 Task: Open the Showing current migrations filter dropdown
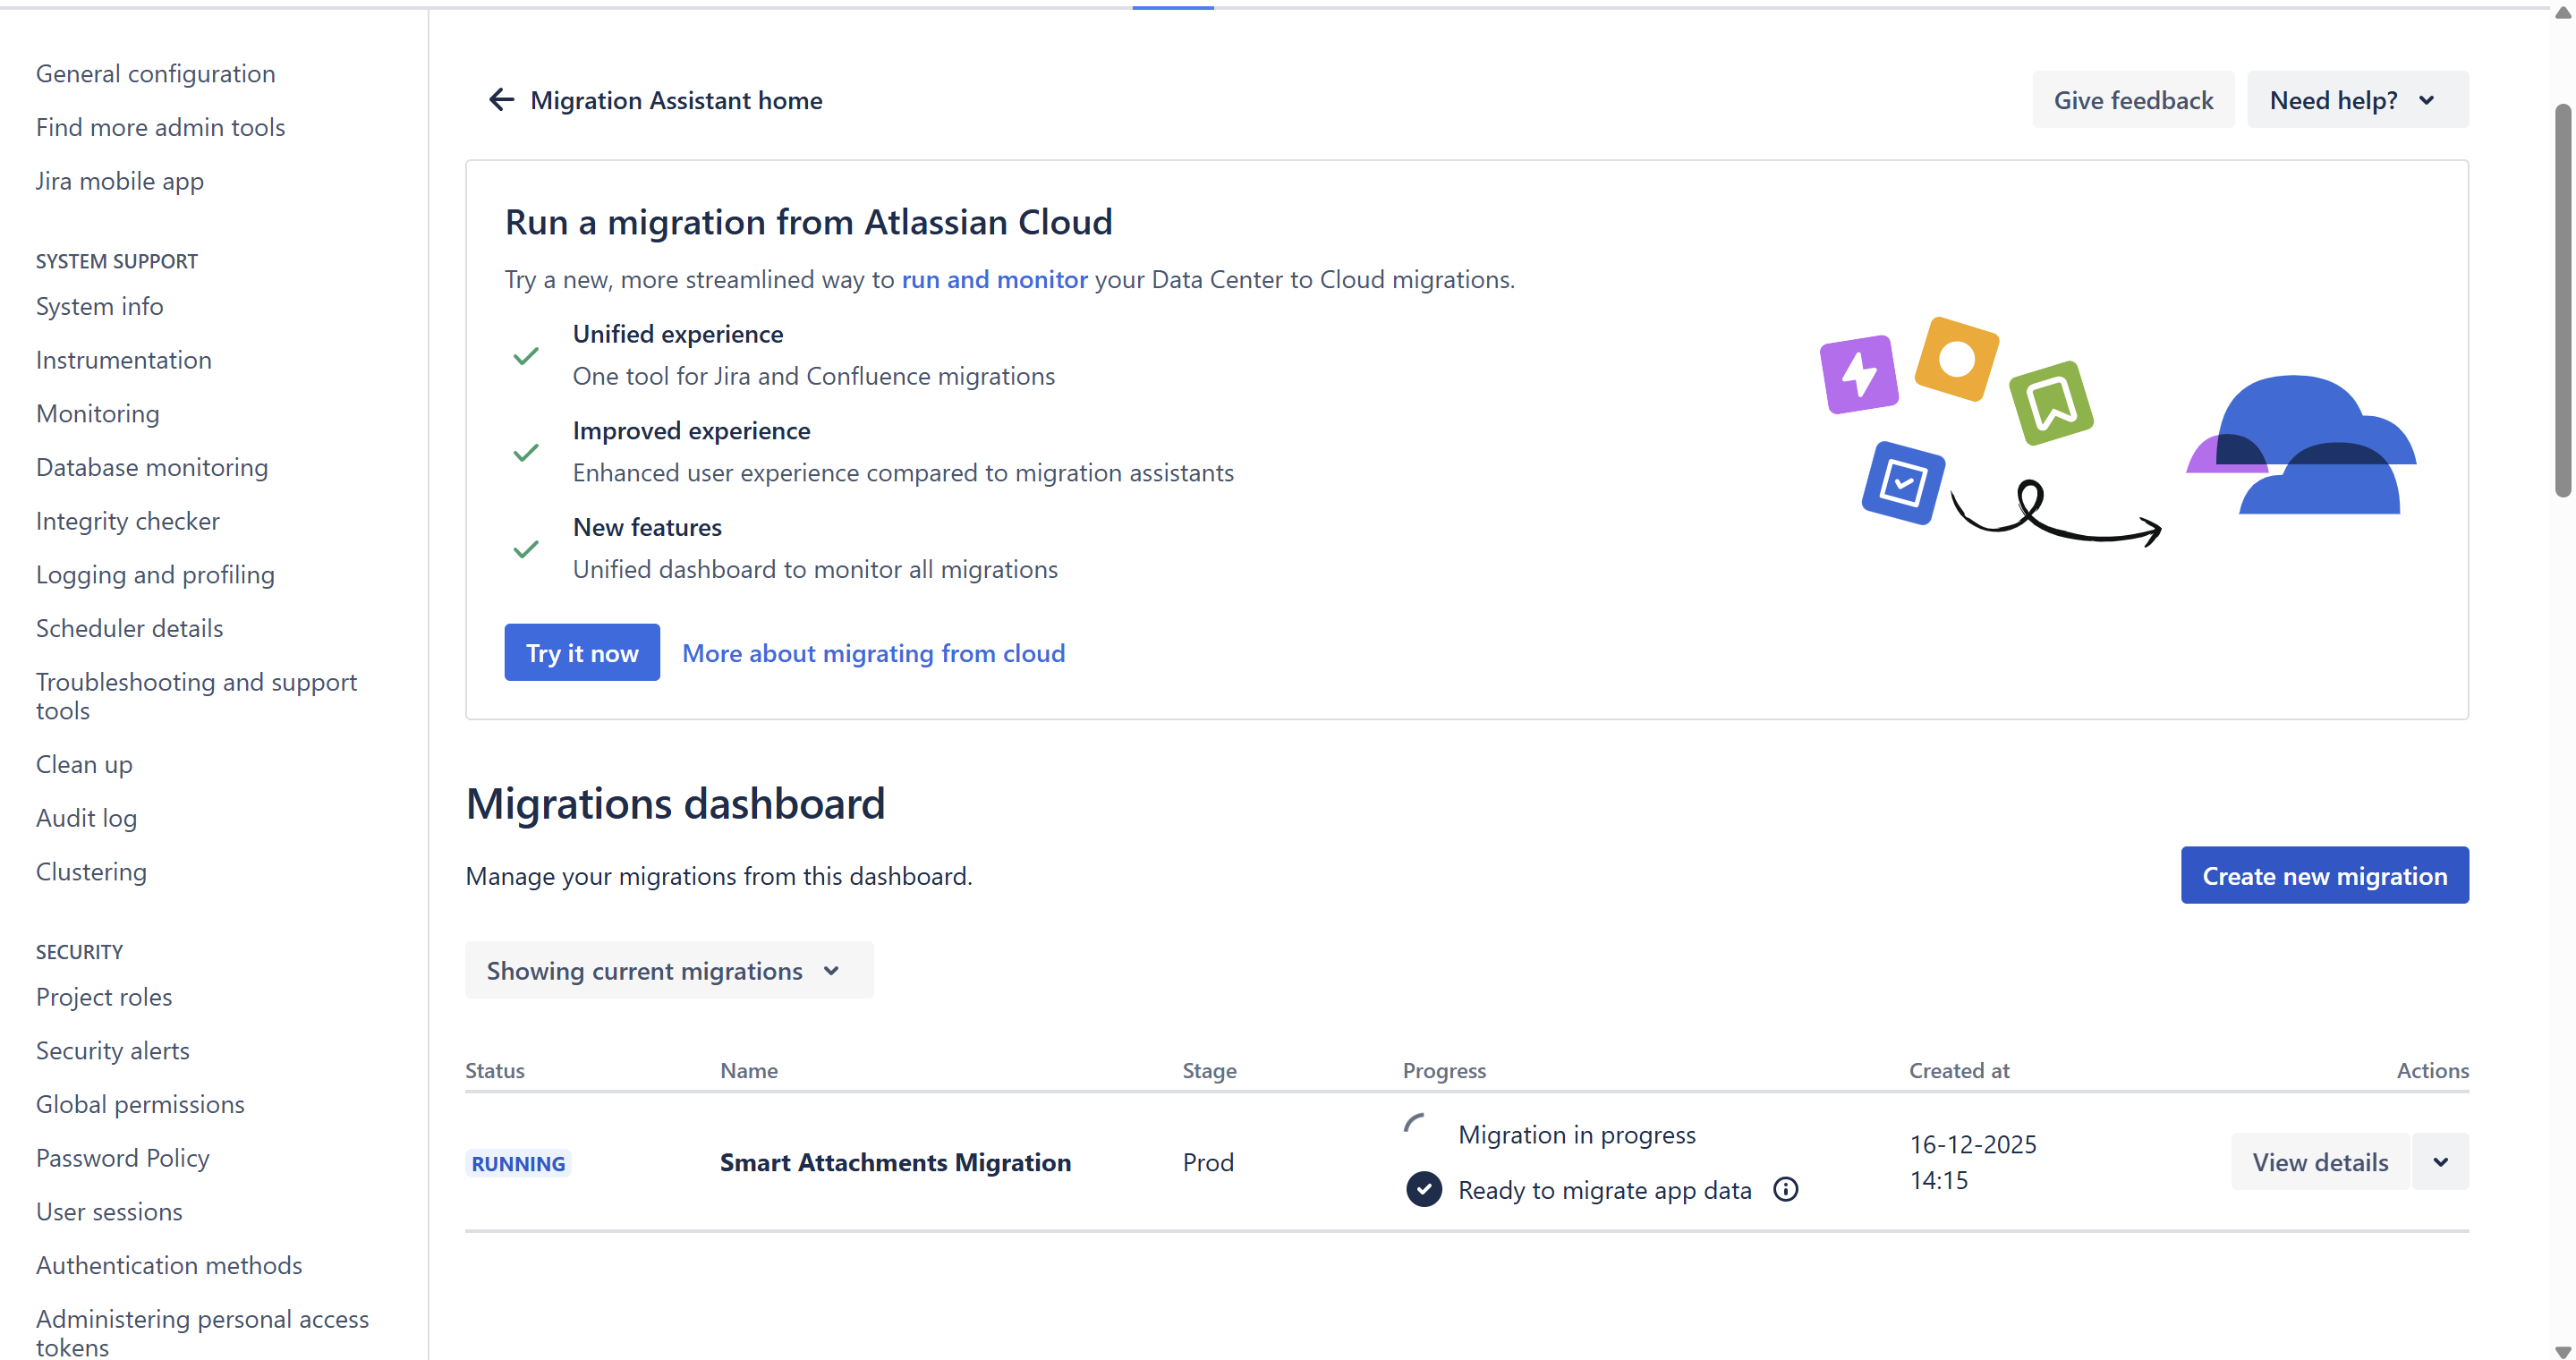(x=668, y=970)
